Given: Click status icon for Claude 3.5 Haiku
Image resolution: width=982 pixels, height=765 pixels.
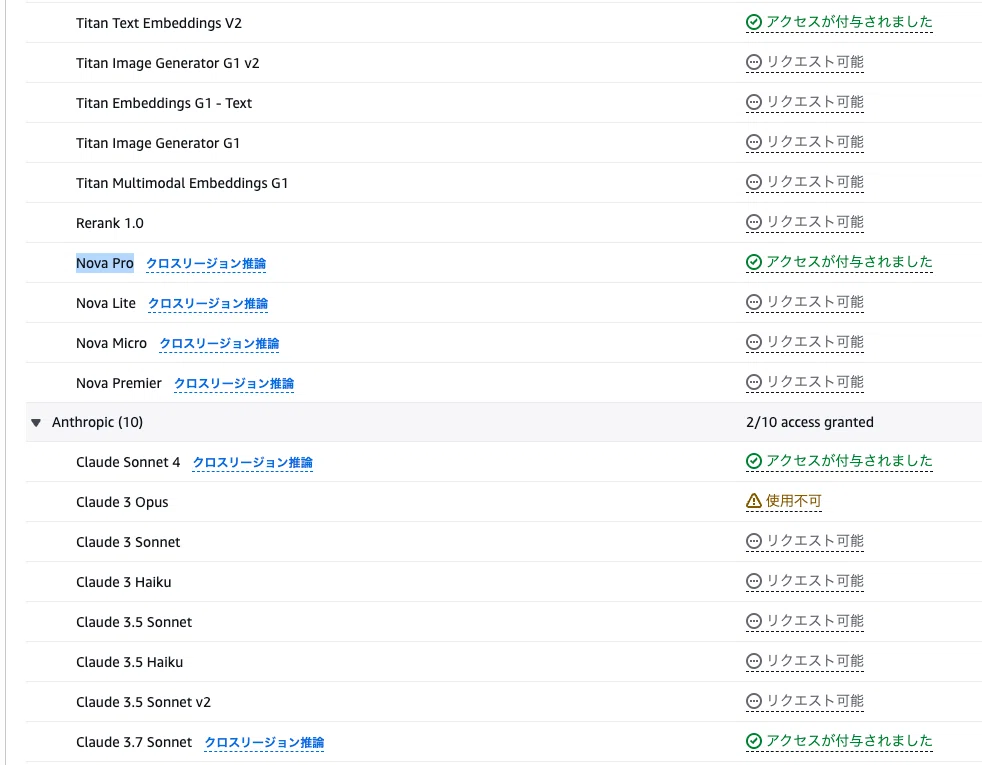Looking at the screenshot, I should coord(754,662).
